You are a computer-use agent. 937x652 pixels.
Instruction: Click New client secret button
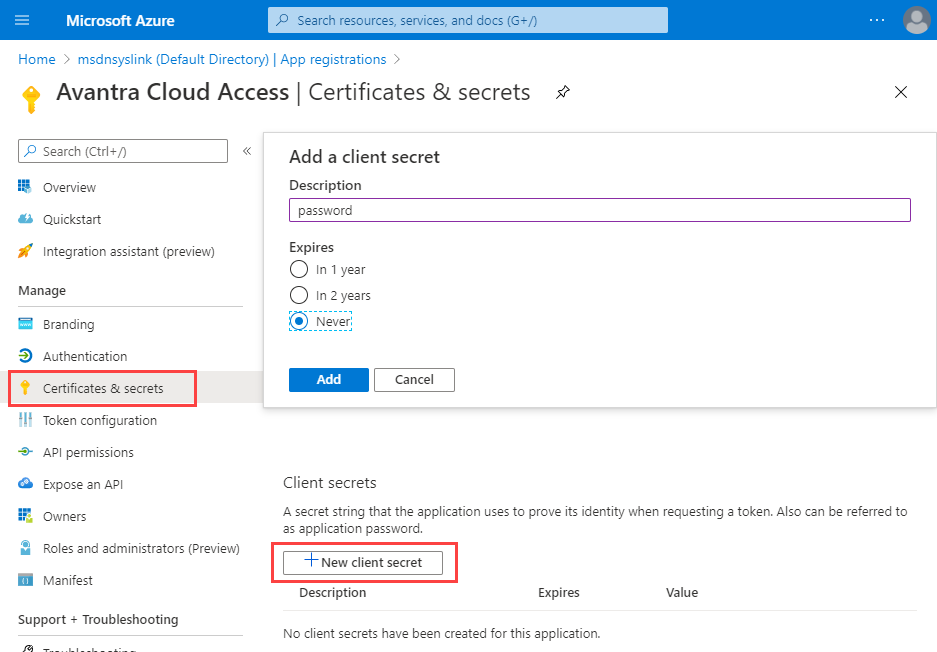(363, 562)
